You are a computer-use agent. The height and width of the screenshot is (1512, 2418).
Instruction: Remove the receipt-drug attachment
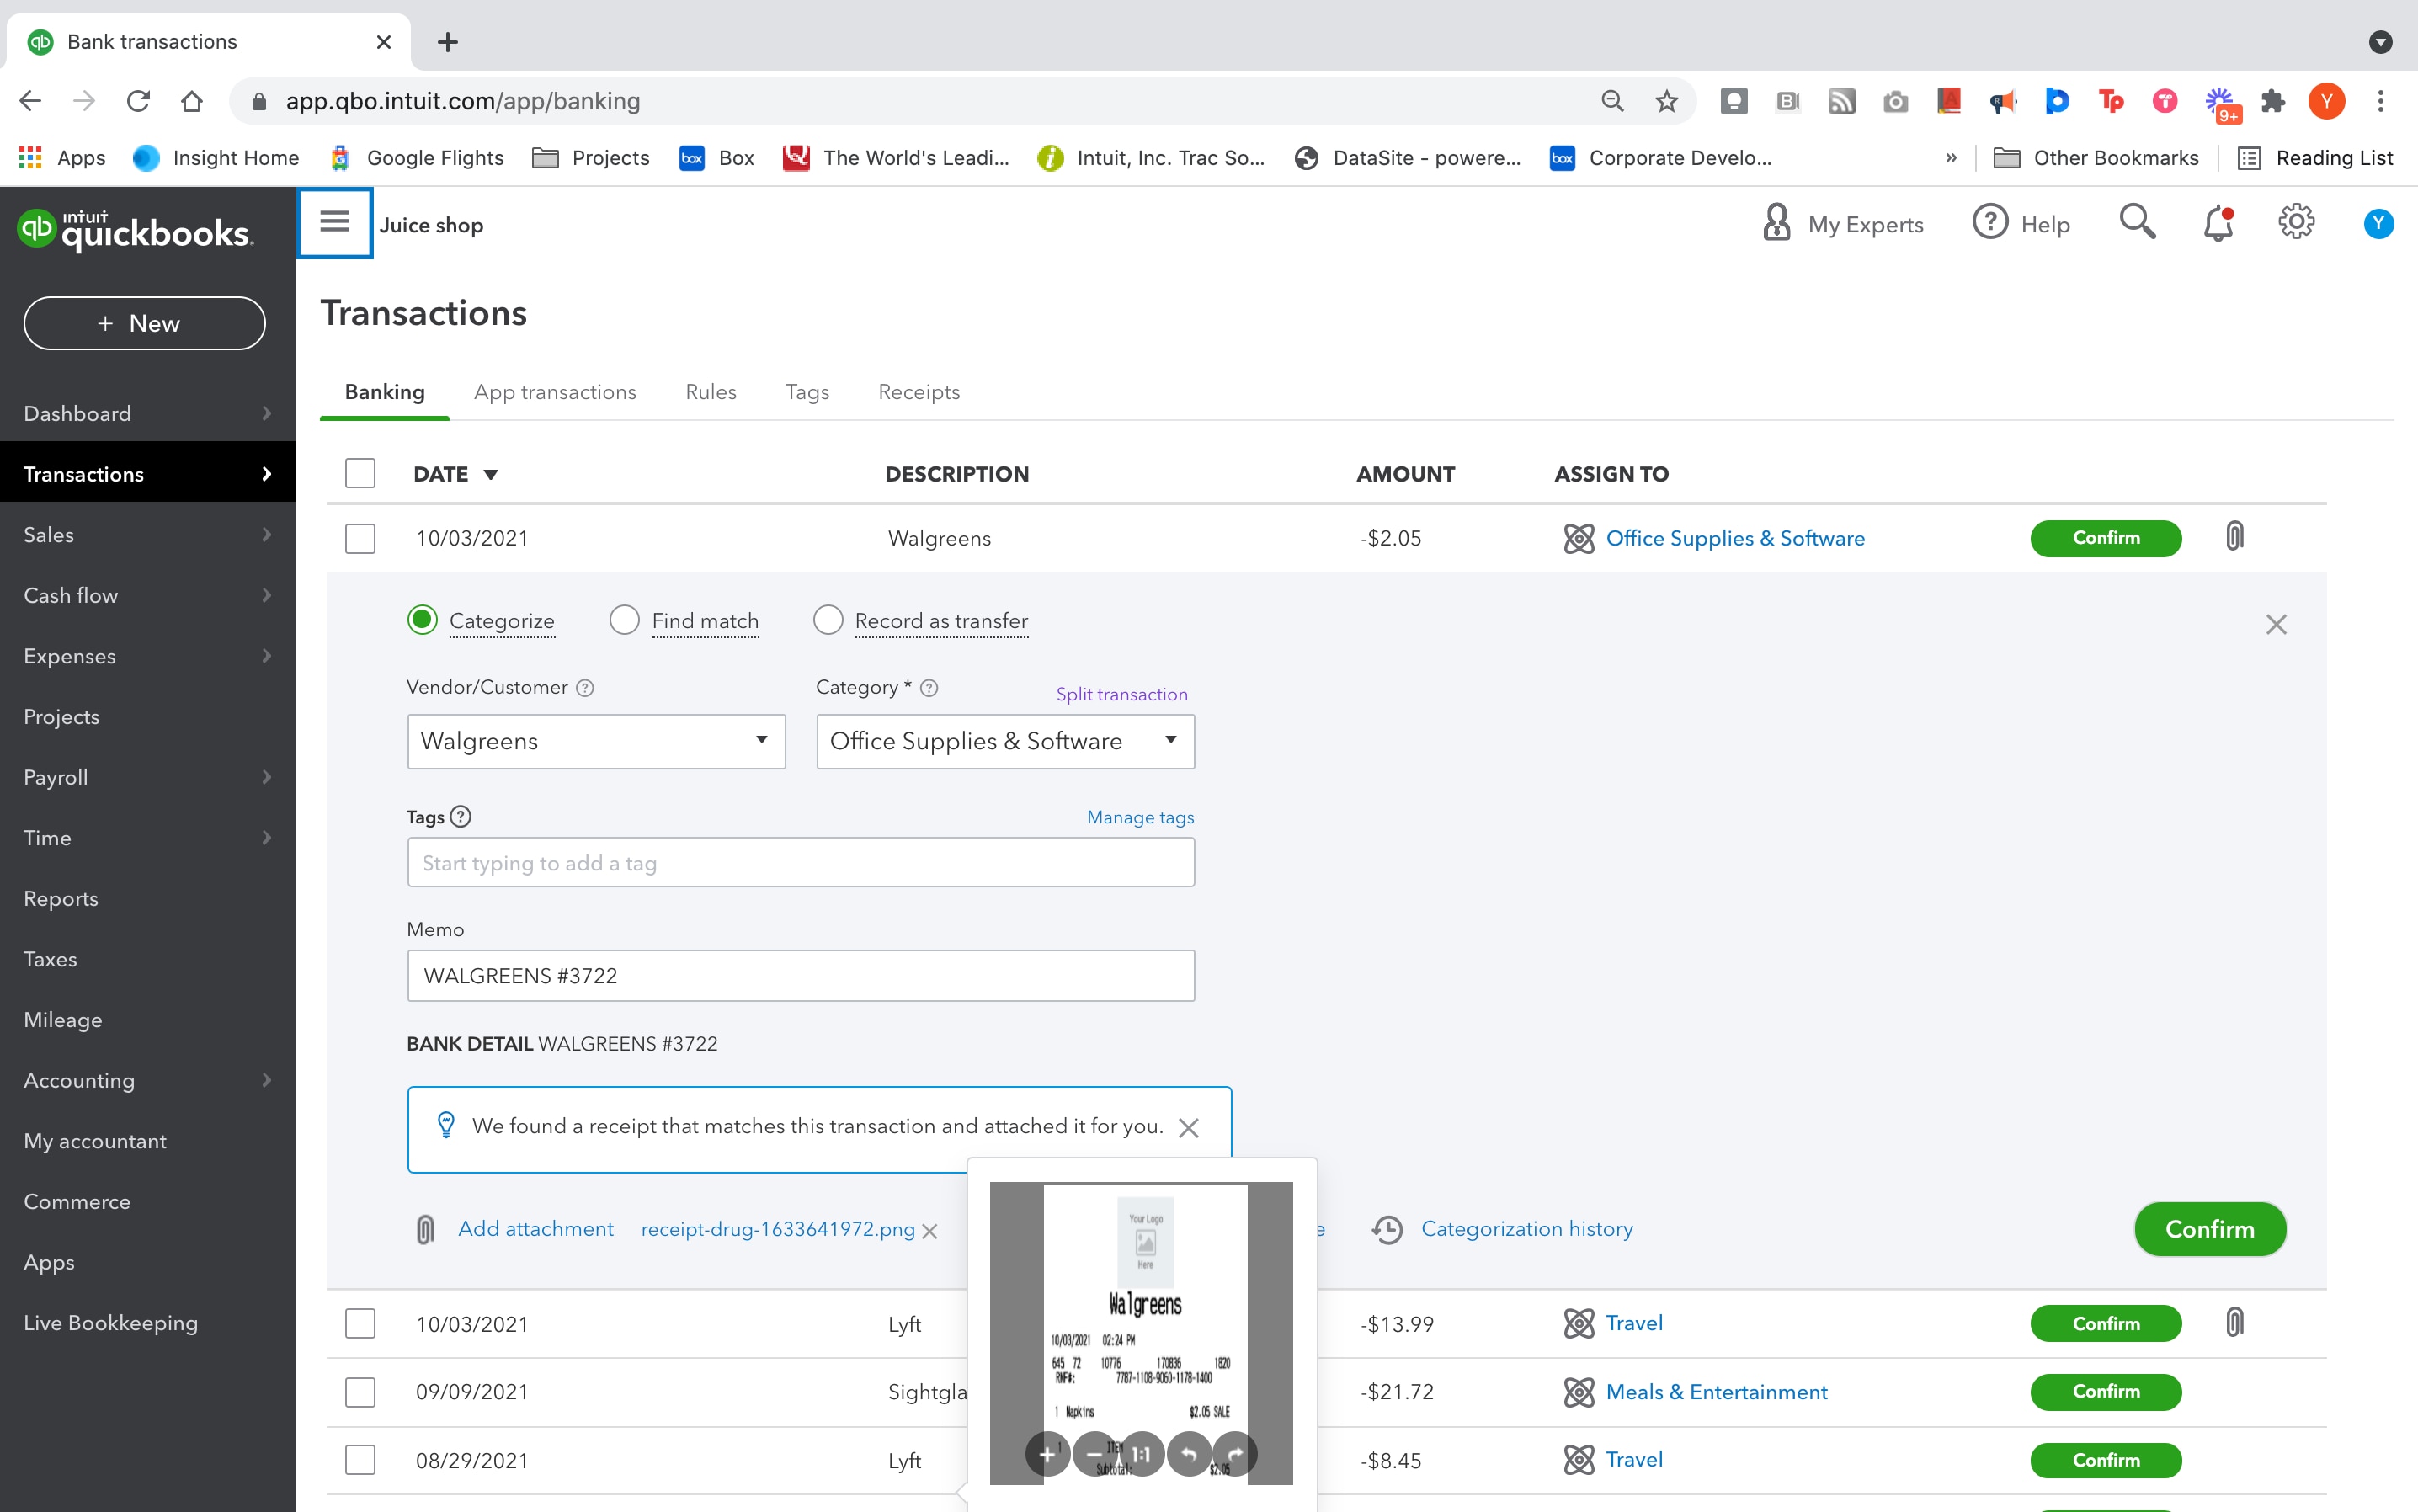tap(929, 1231)
